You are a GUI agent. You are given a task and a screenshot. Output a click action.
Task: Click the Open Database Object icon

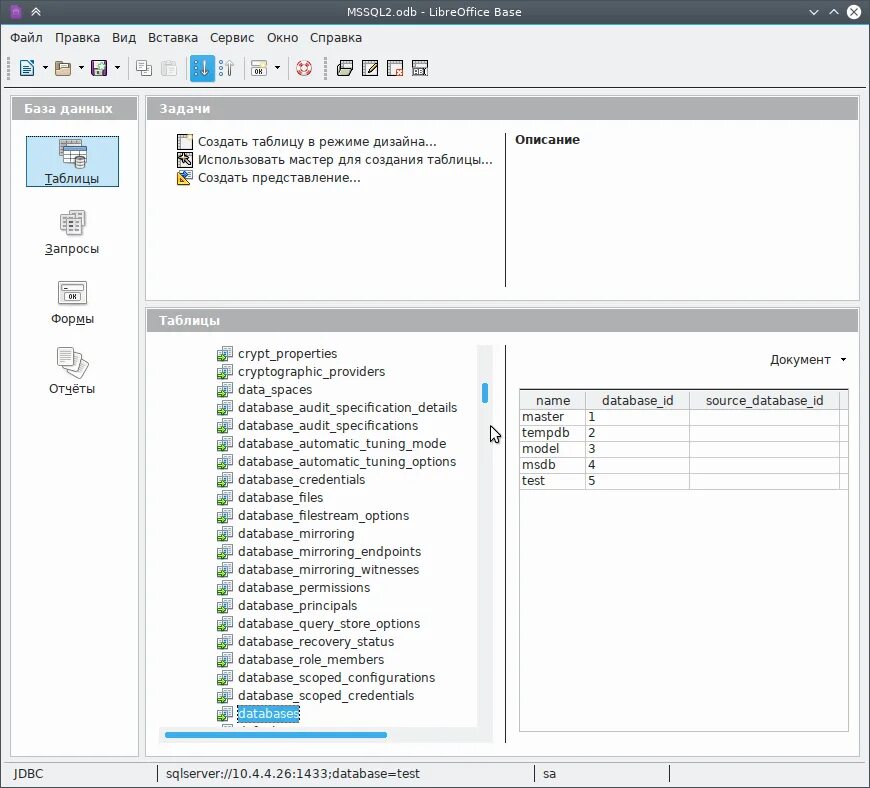(x=345, y=68)
